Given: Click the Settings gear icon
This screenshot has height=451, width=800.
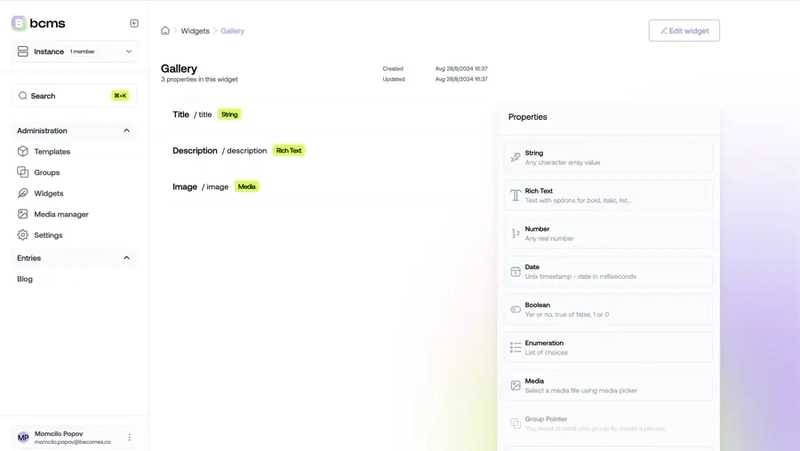Looking at the screenshot, I should tap(22, 235).
